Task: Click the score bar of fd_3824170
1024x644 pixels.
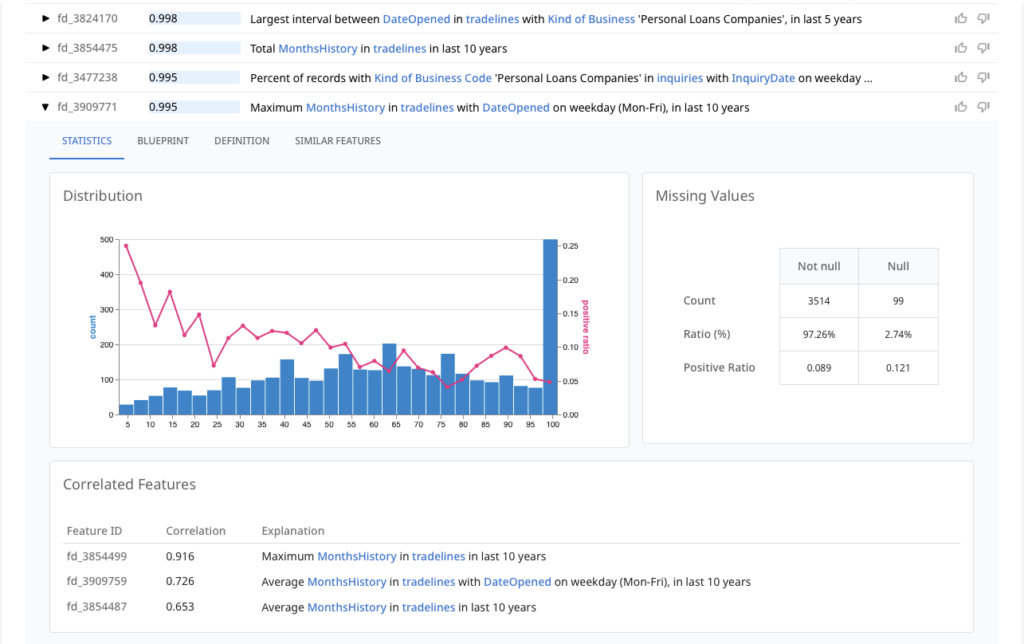Action: pos(195,18)
